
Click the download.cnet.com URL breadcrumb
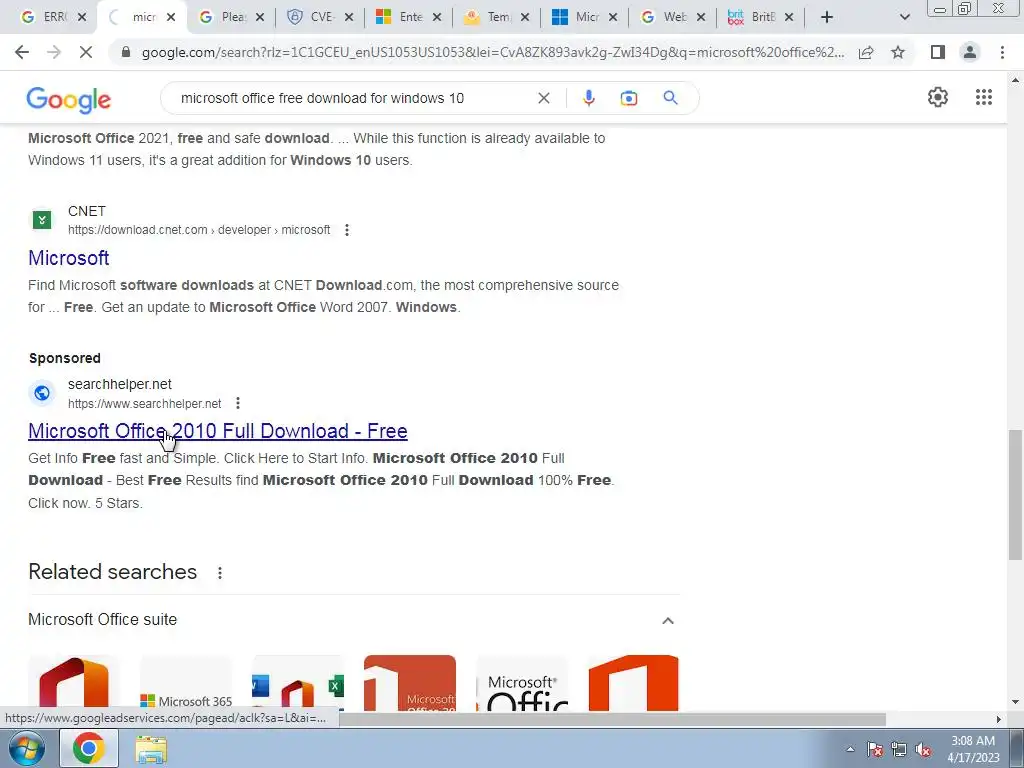point(199,230)
